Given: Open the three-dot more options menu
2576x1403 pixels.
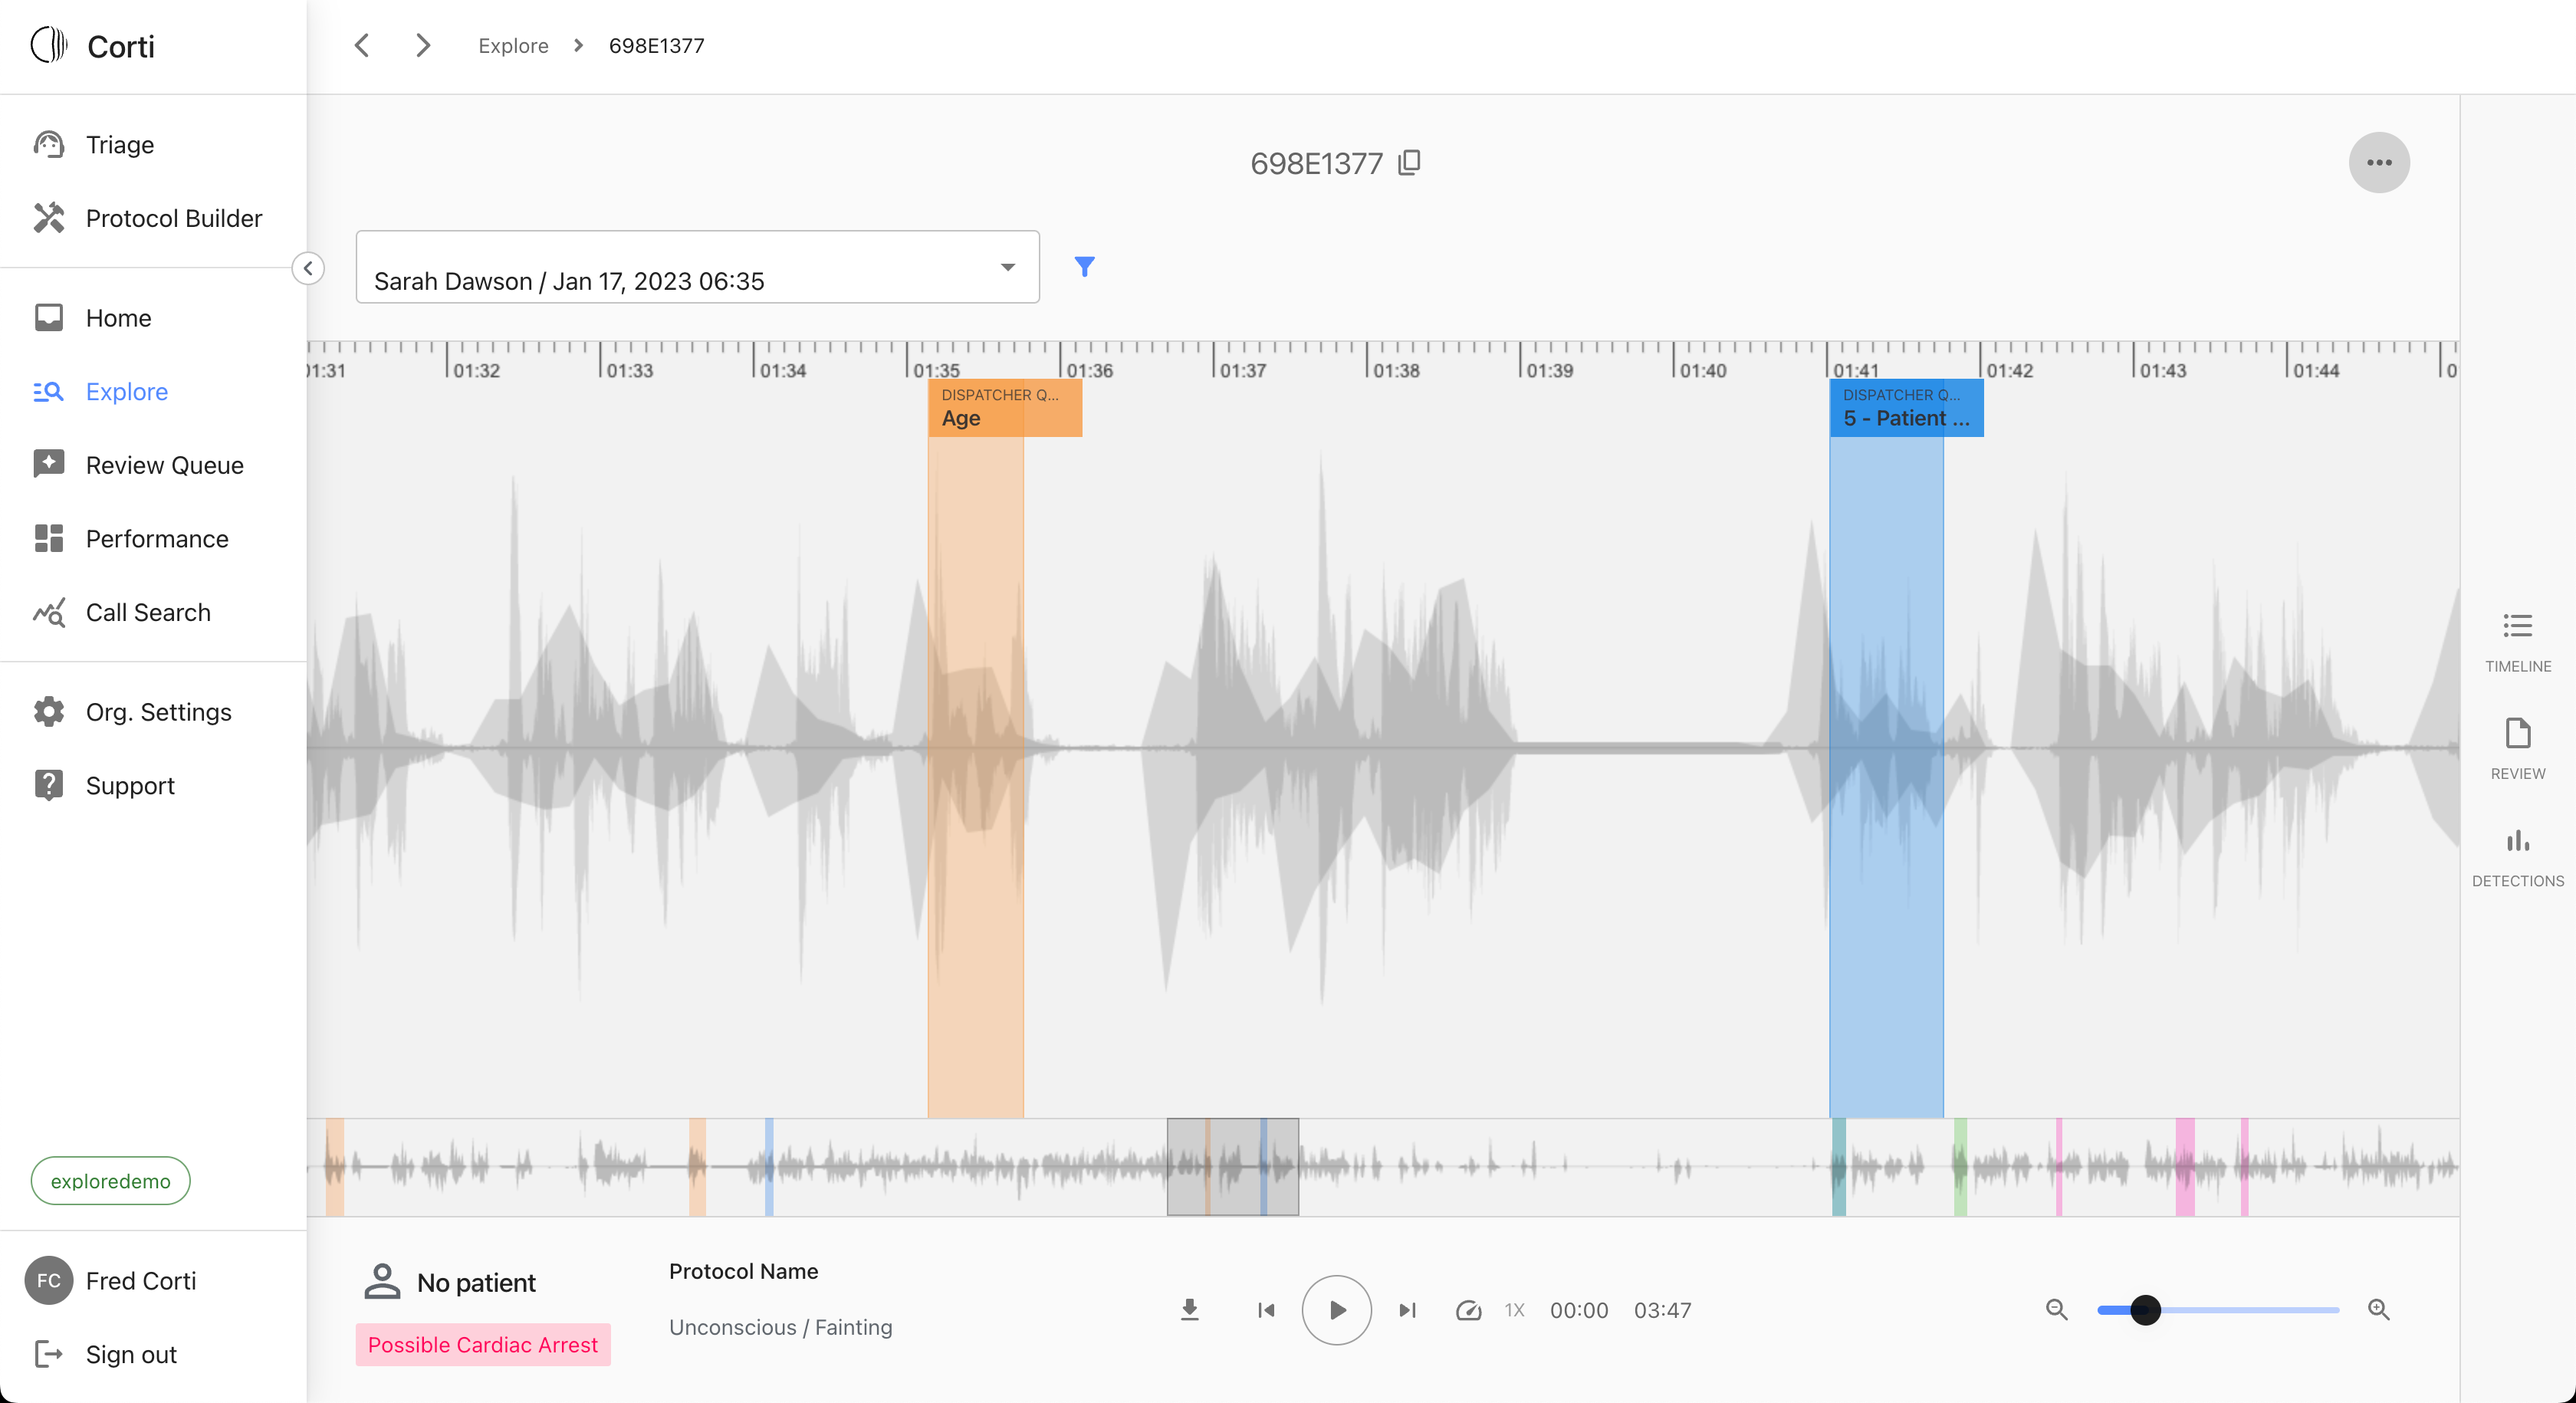Looking at the screenshot, I should point(2378,162).
